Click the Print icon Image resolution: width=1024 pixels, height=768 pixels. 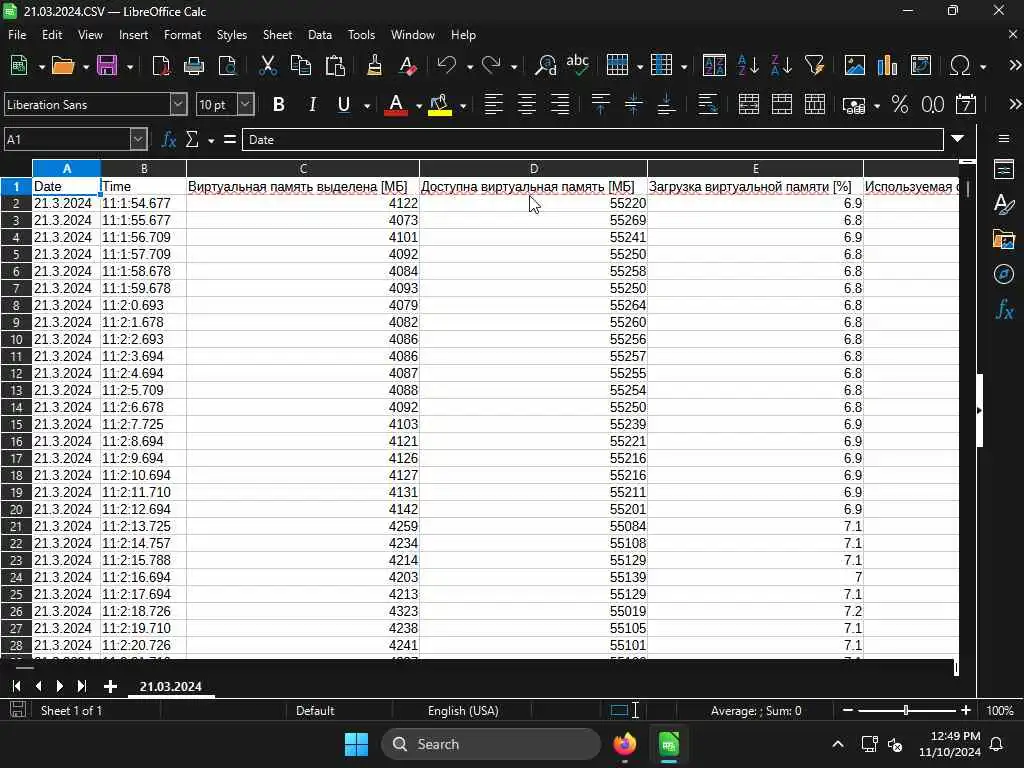pyautogui.click(x=194, y=65)
